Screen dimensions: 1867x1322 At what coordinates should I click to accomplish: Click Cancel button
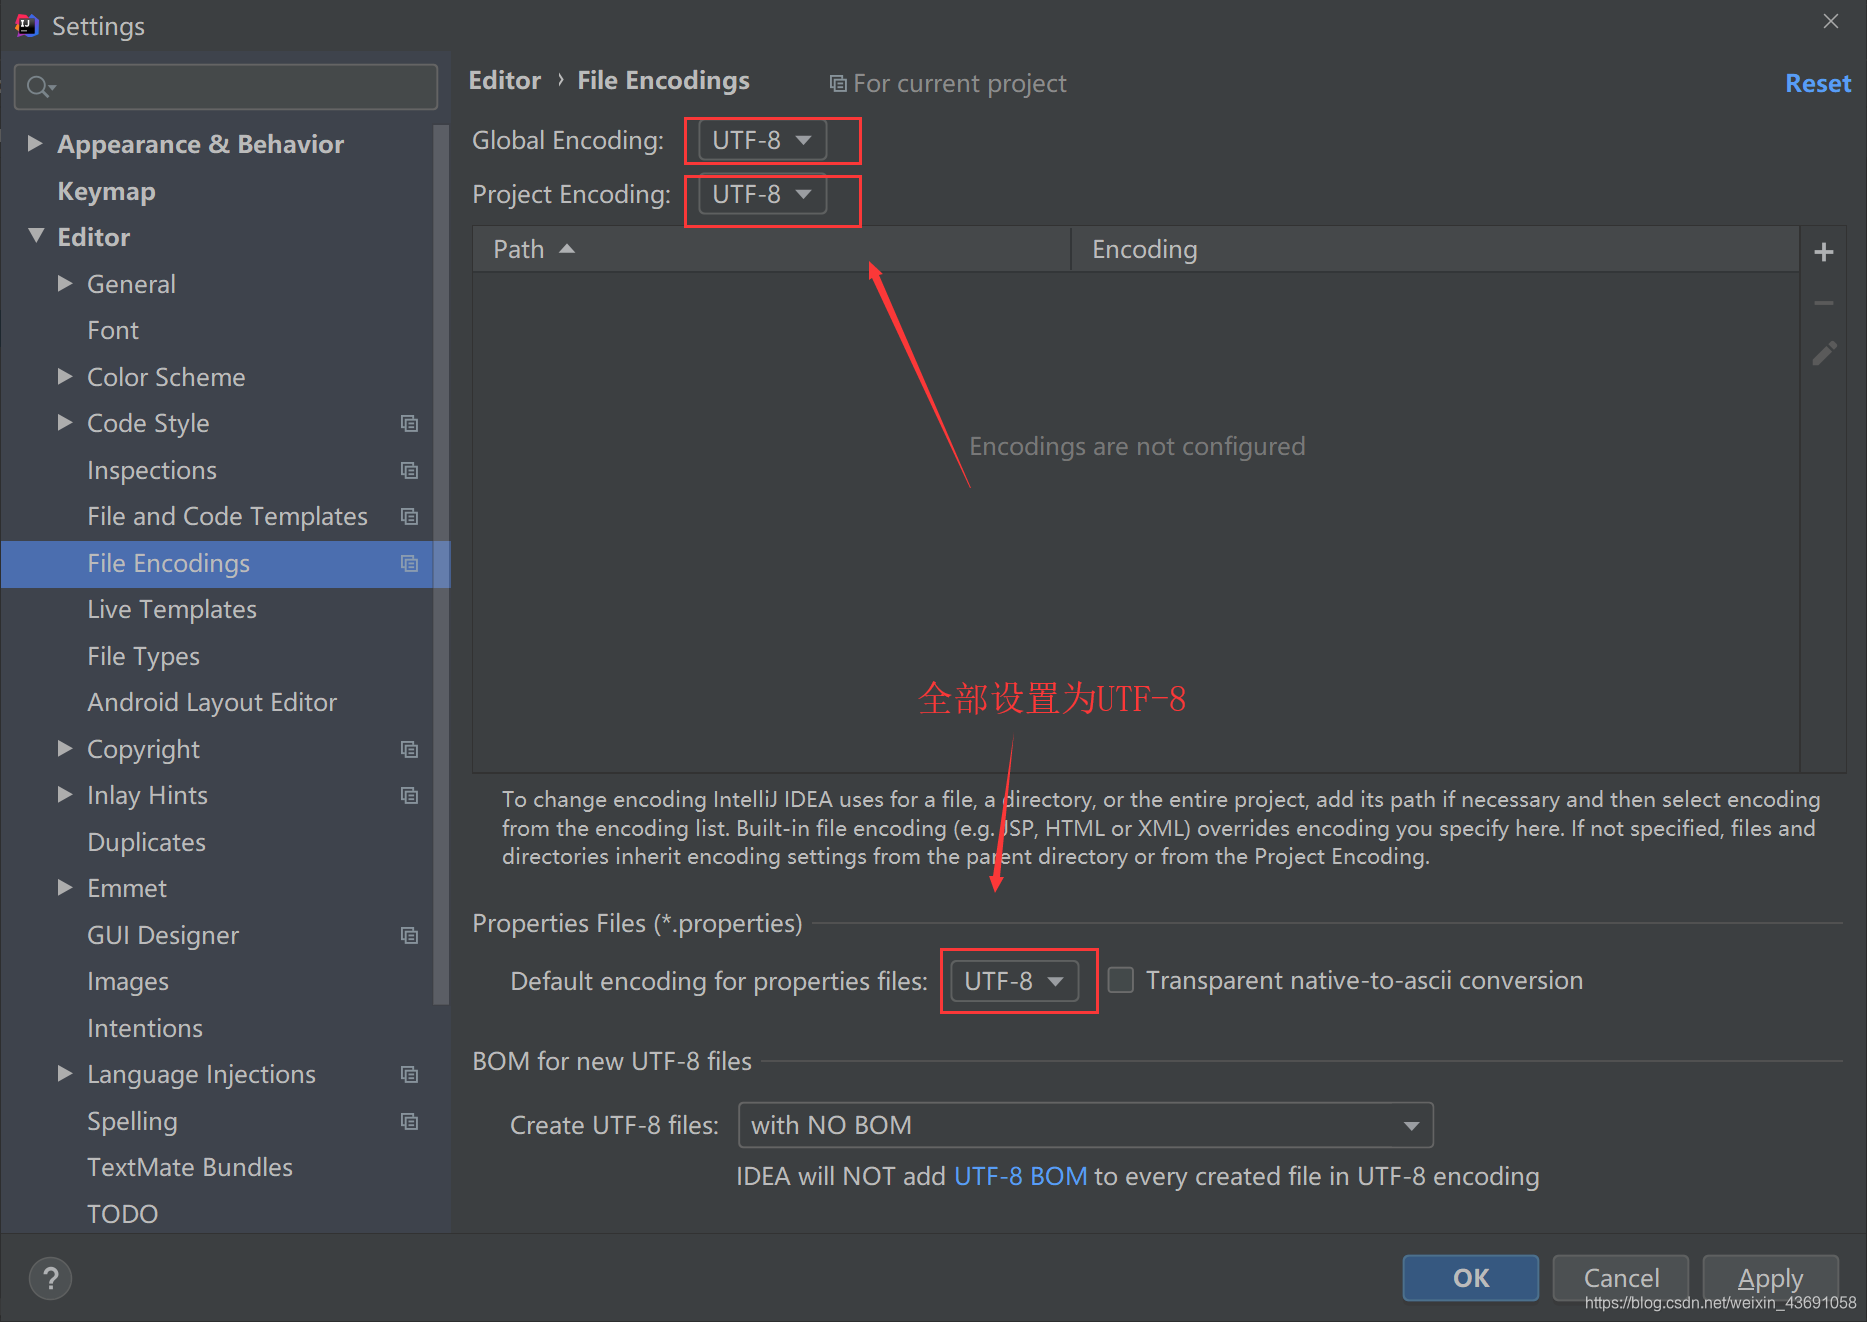tap(1621, 1278)
